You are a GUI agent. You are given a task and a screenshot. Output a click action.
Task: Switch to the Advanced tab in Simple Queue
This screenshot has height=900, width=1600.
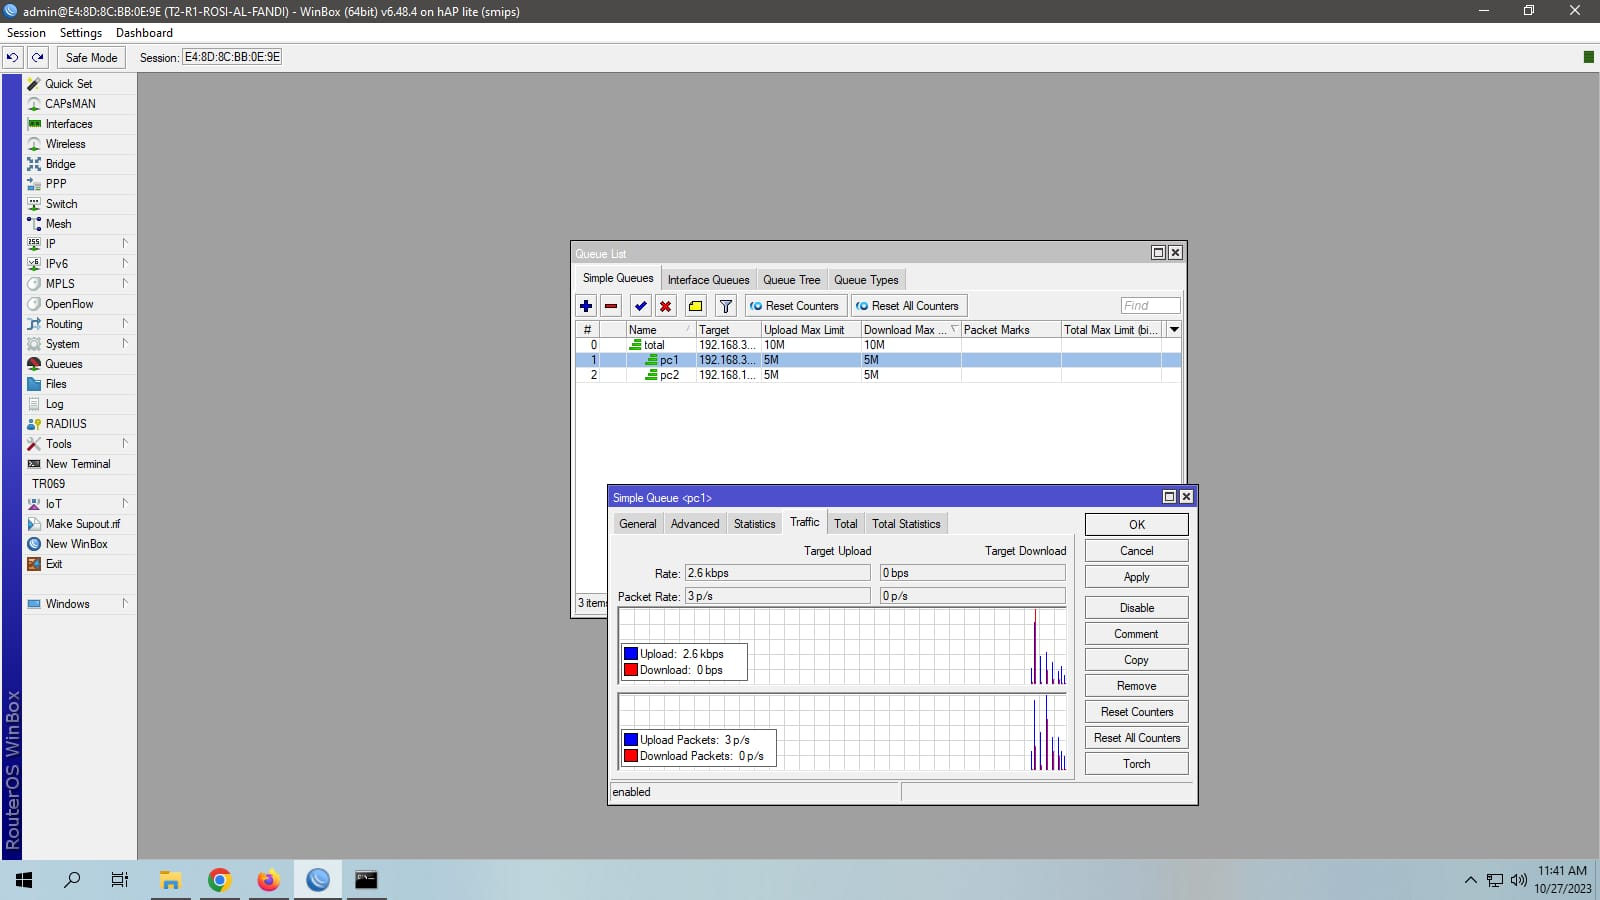[695, 524]
